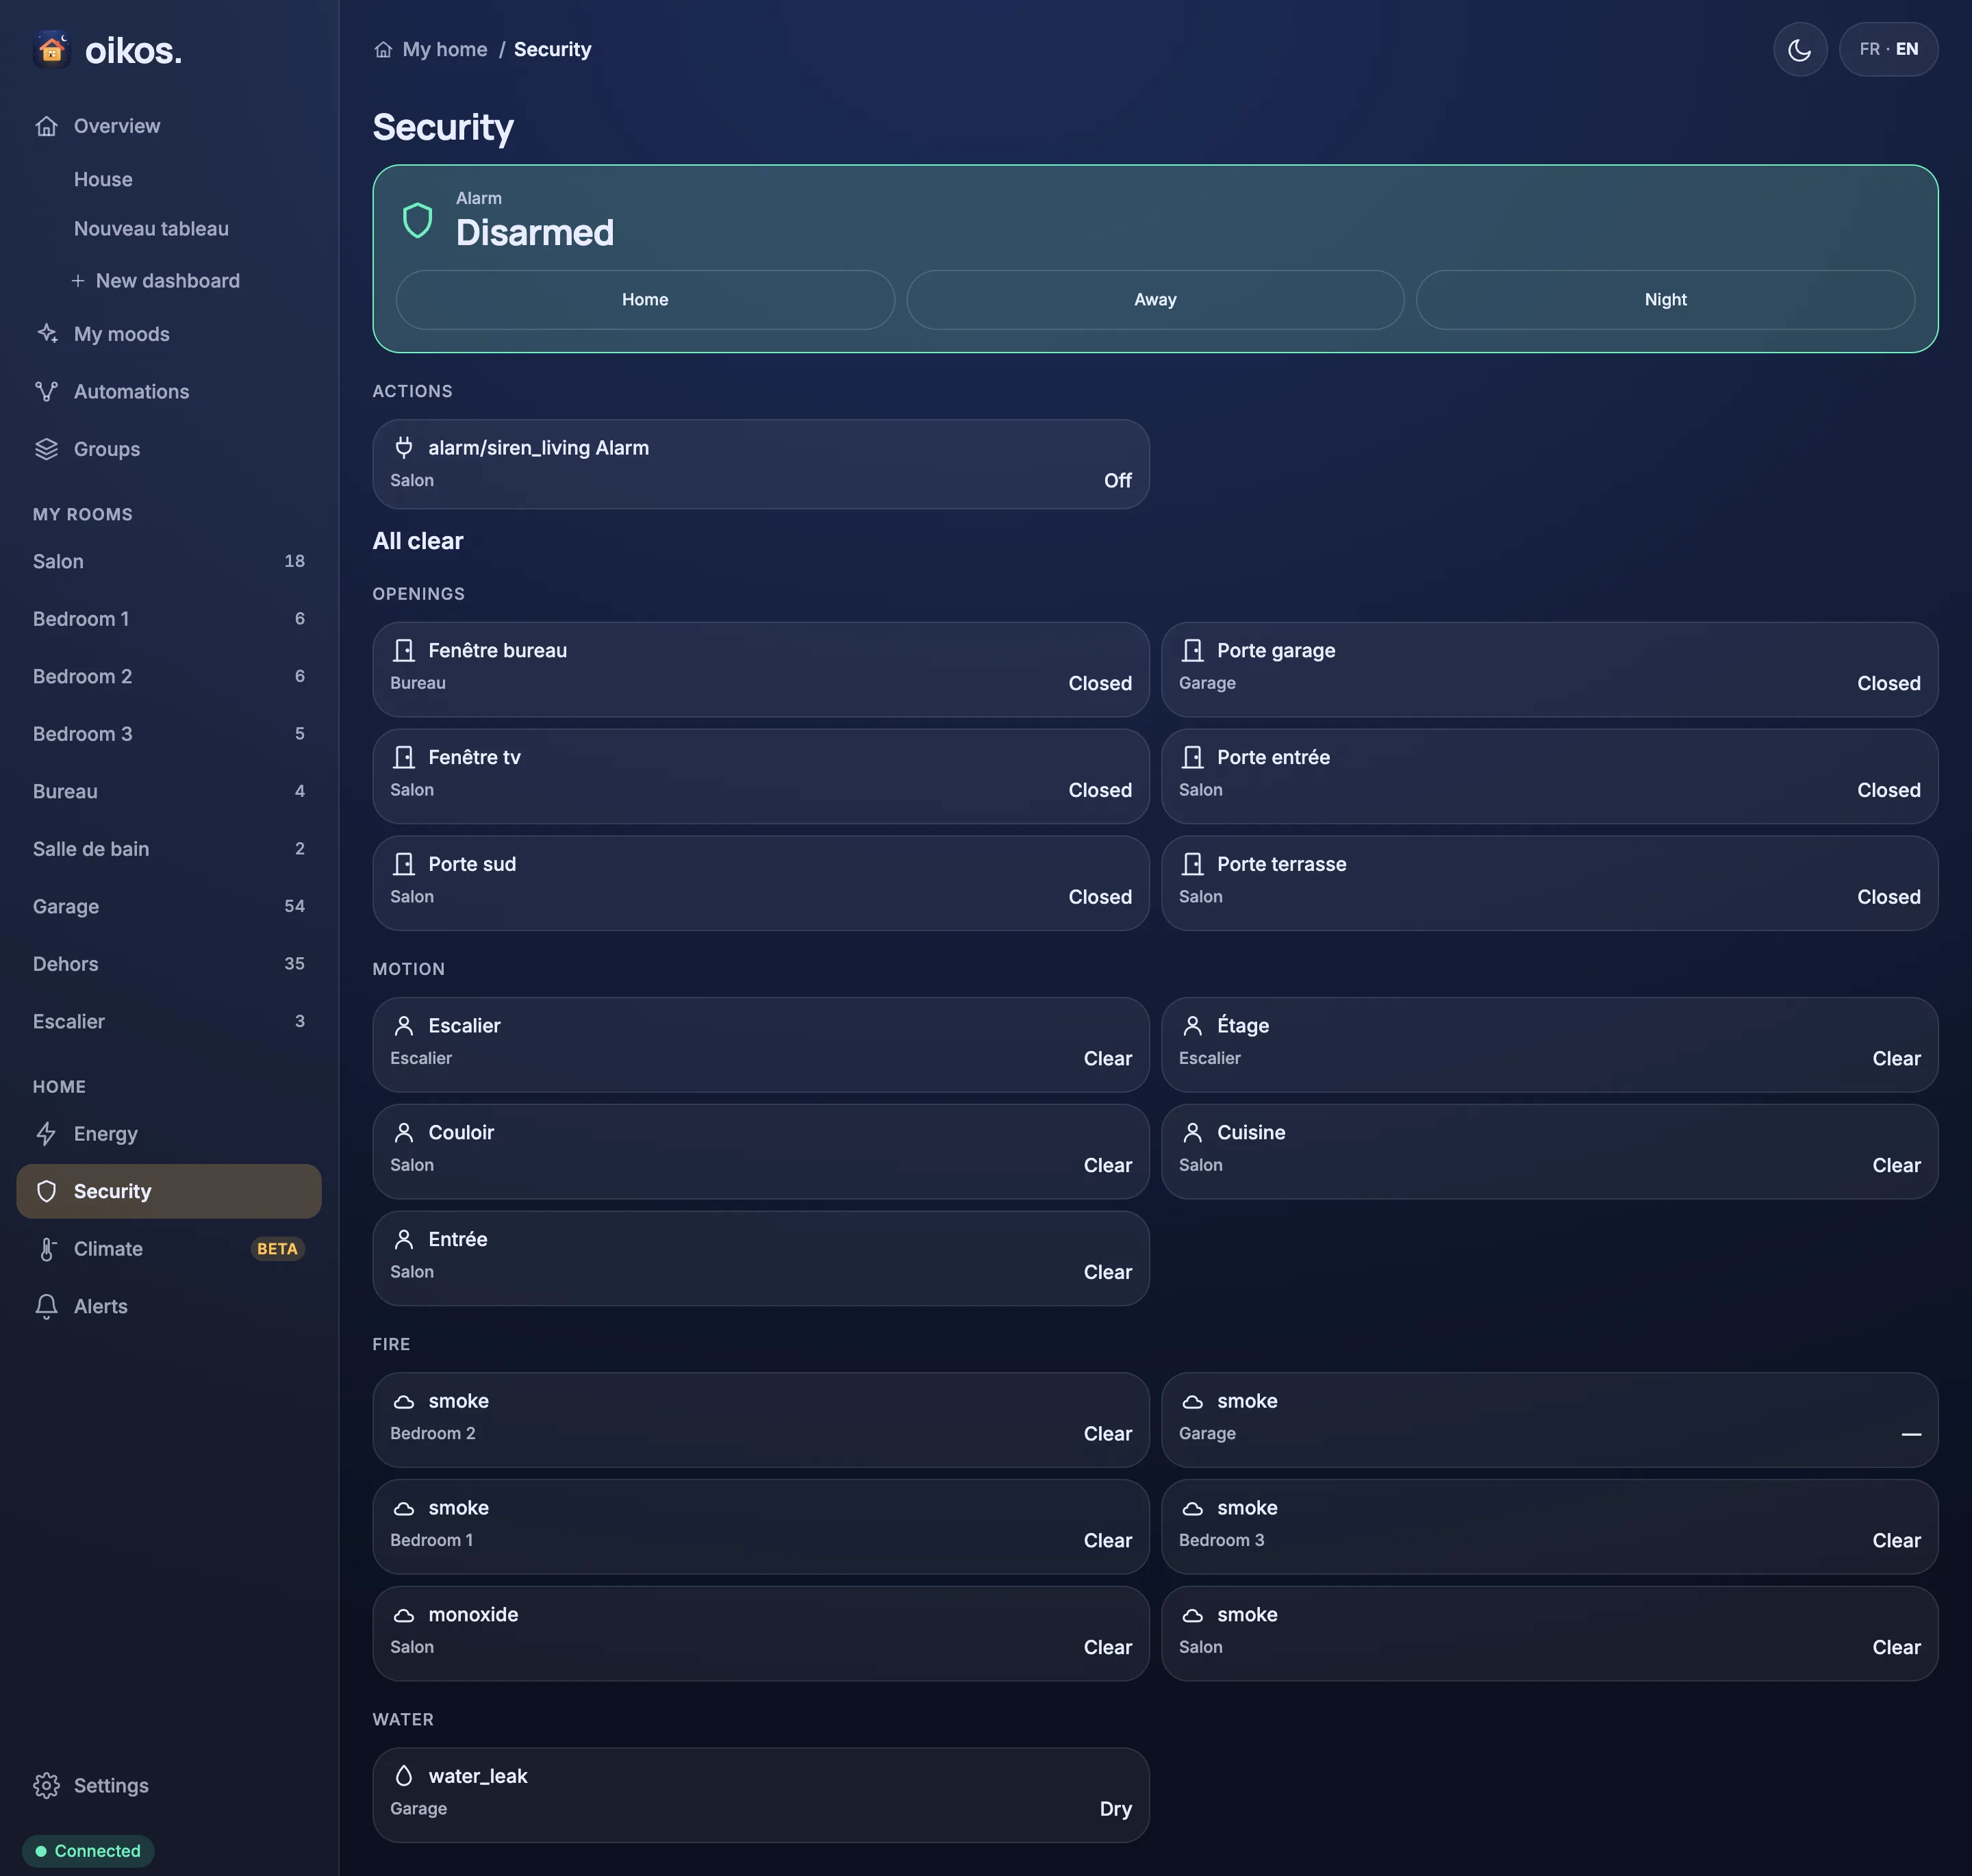Click the My moods sparkle icon
Viewport: 1972px width, 1876px height.
click(x=46, y=334)
